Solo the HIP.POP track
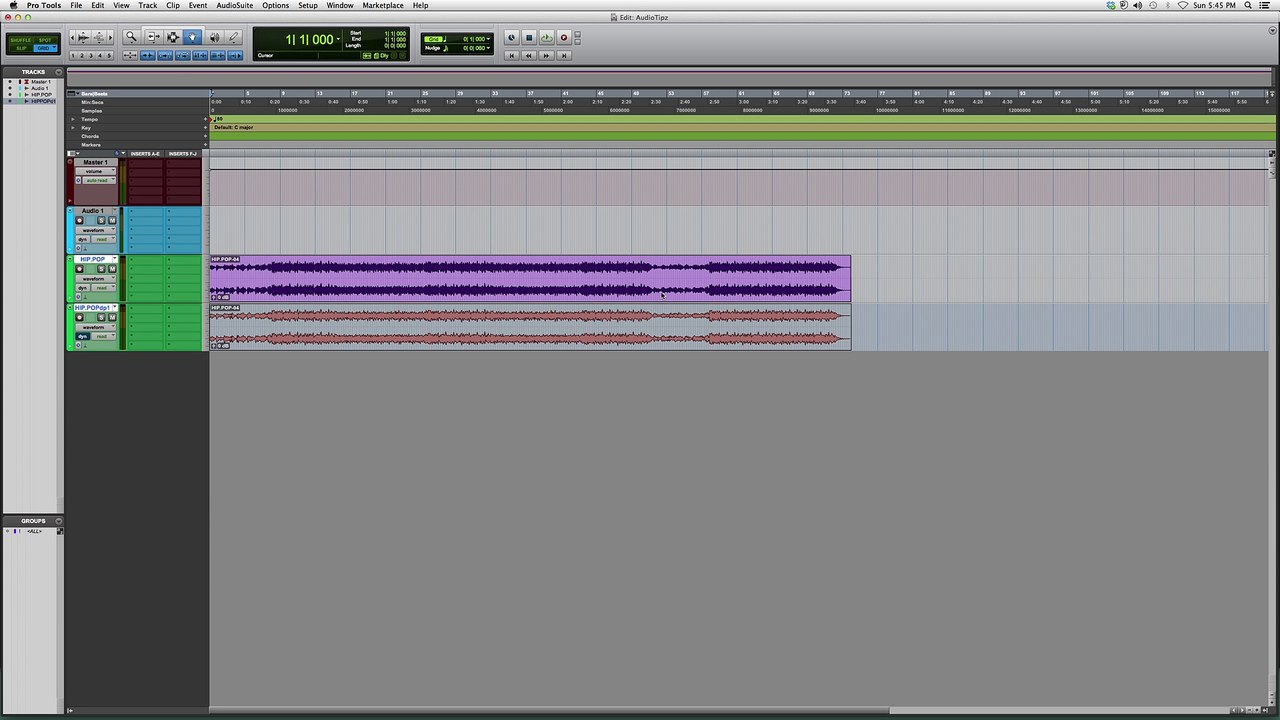This screenshot has width=1280, height=720. (101, 269)
